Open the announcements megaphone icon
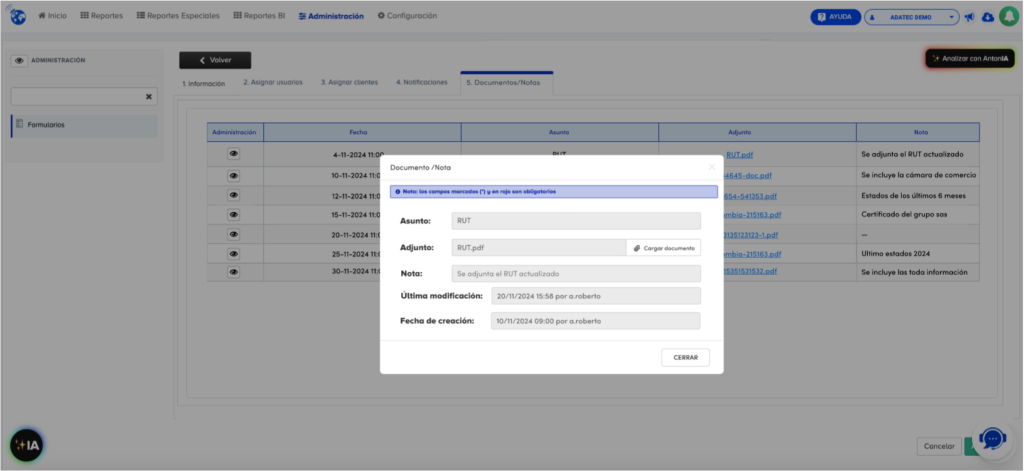 tap(970, 17)
